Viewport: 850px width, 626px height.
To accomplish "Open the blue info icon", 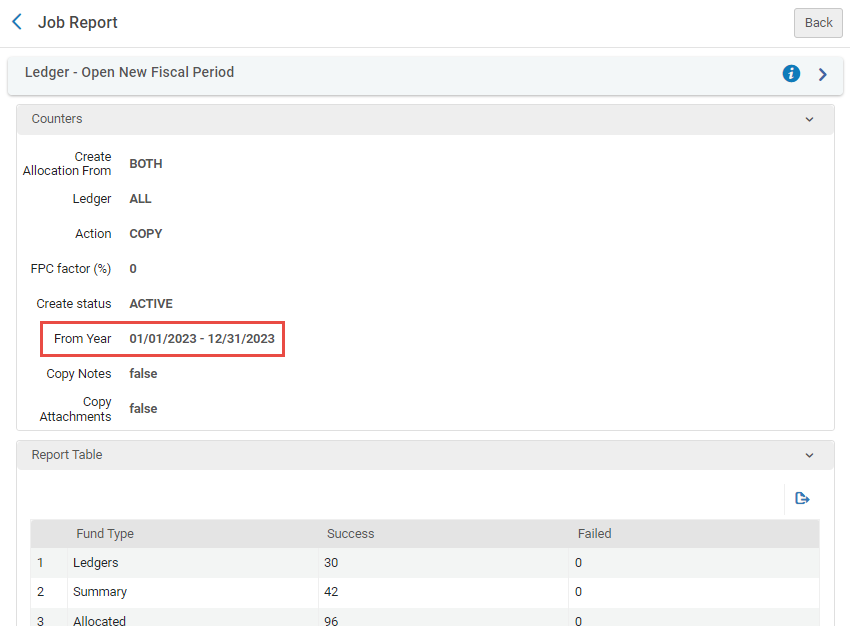I will pos(791,73).
